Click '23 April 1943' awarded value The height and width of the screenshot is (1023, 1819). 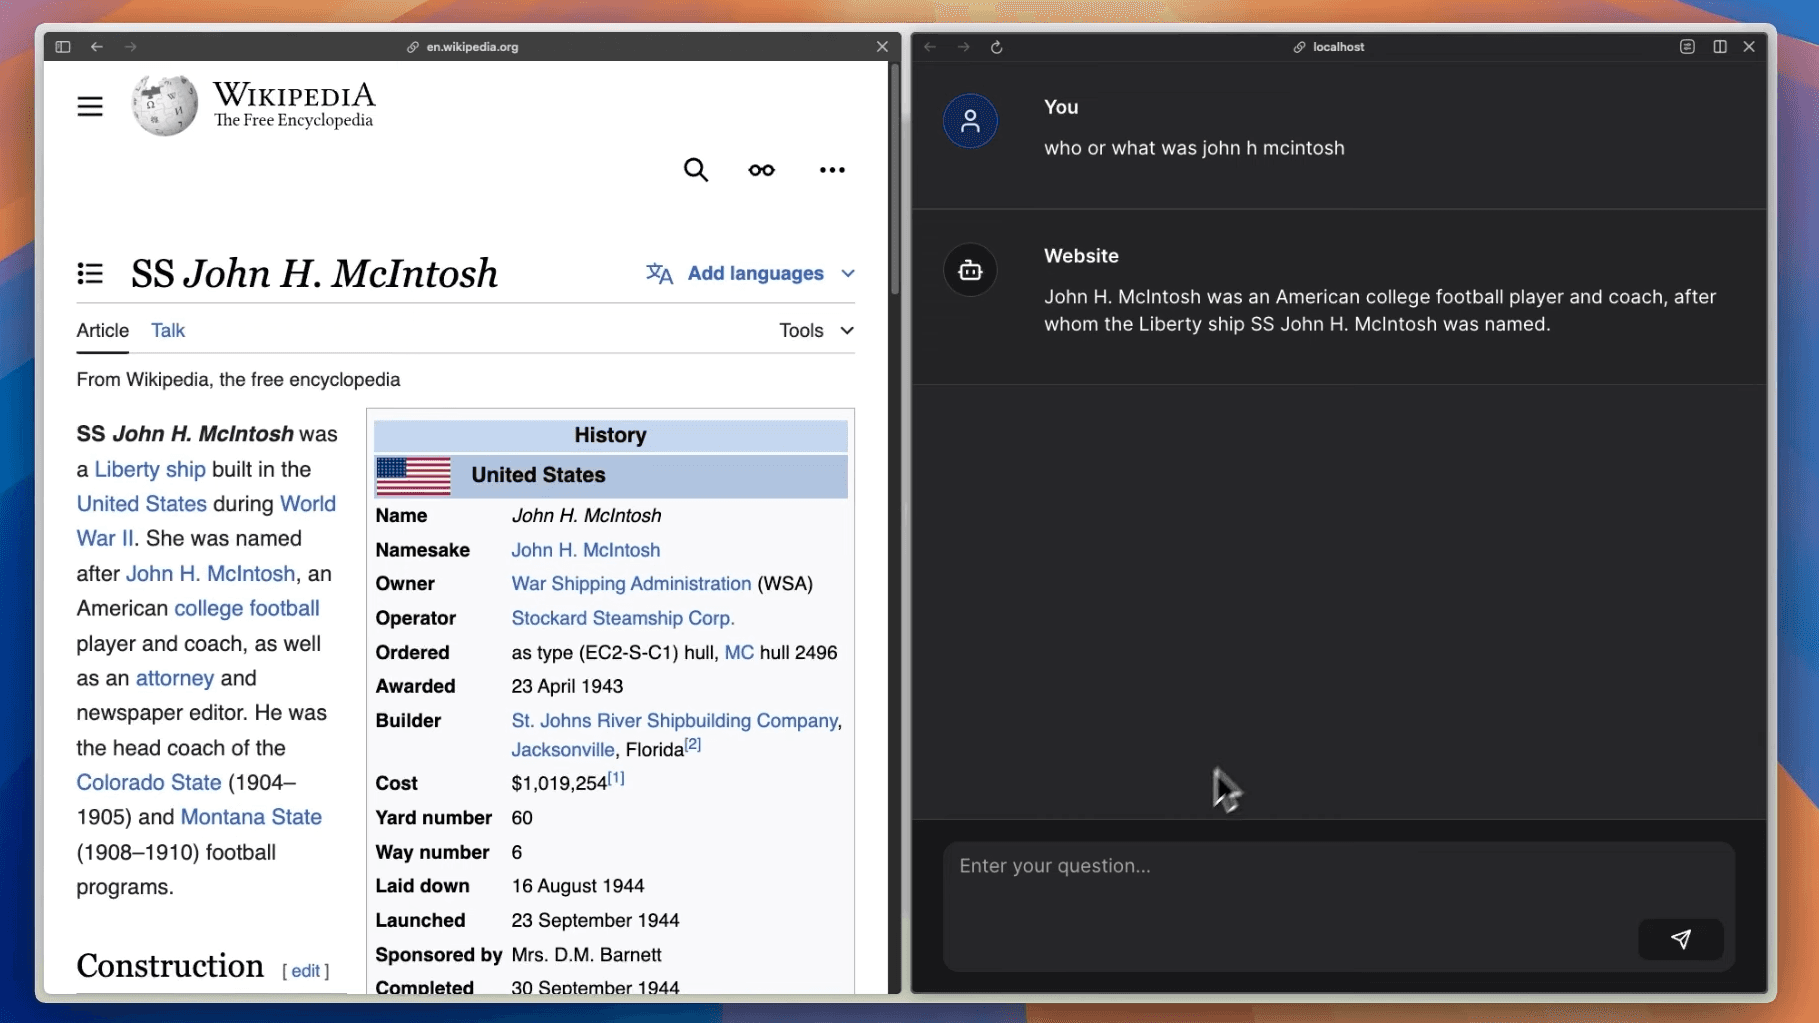[567, 686]
